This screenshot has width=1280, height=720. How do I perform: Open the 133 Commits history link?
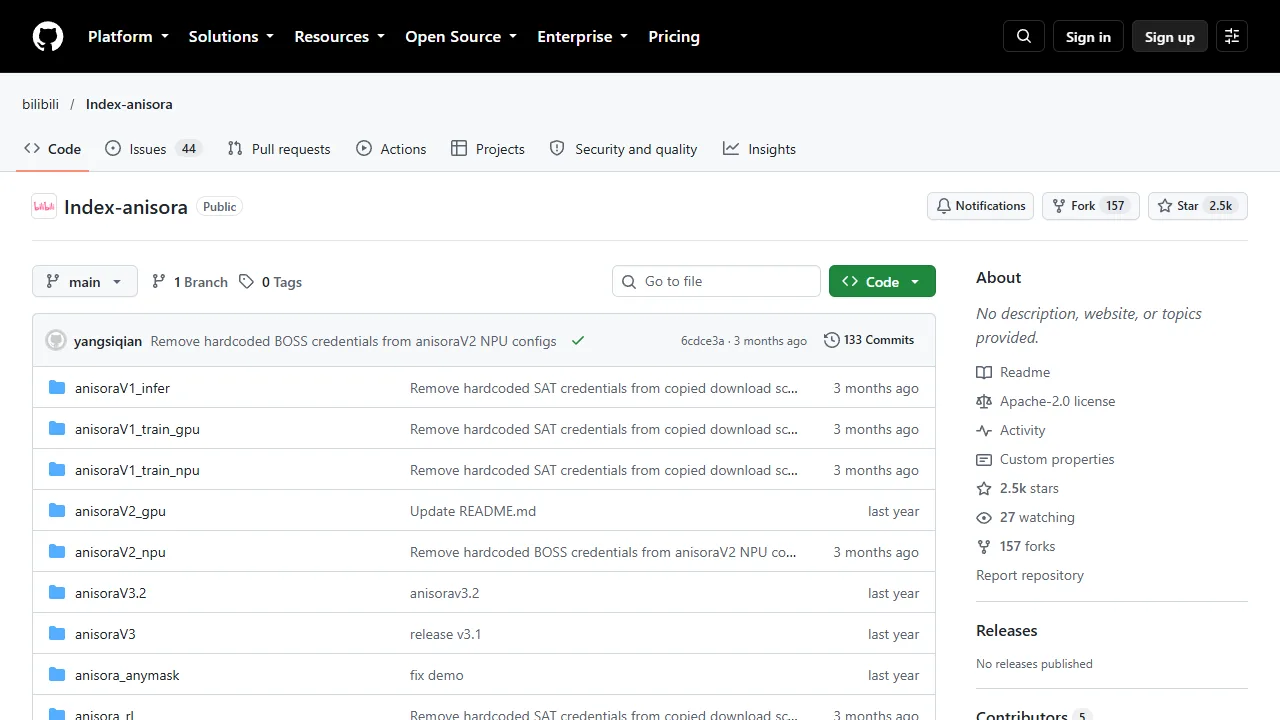pyautogui.click(x=869, y=340)
